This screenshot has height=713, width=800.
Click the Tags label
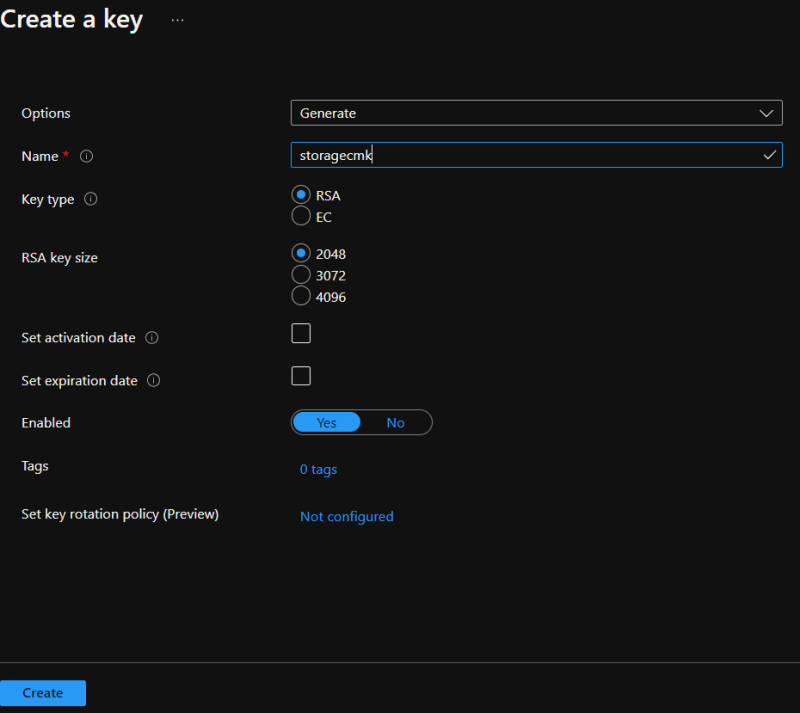(35, 466)
